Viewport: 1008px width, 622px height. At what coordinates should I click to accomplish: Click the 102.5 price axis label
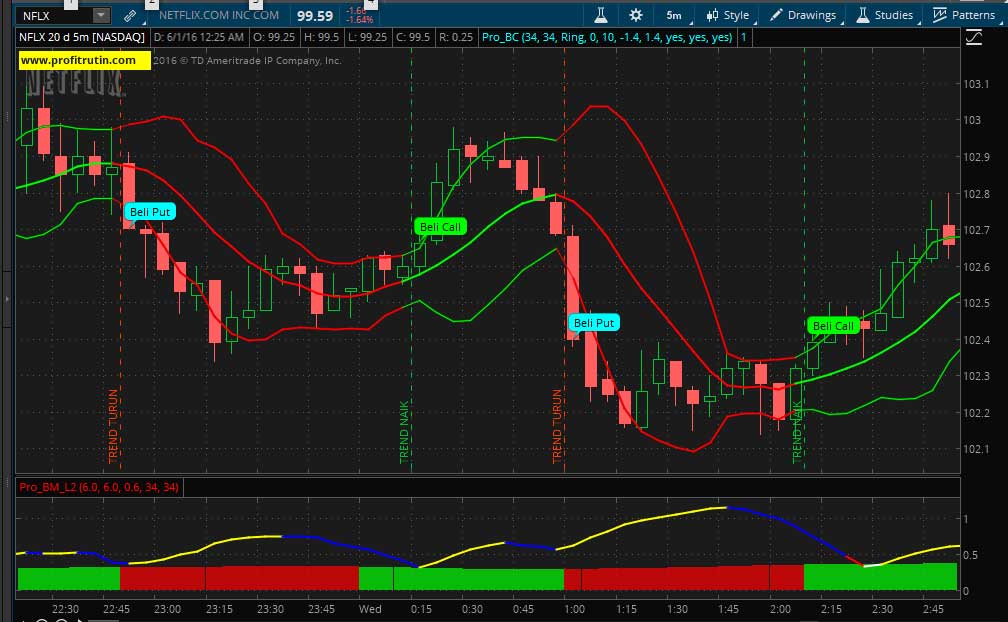tap(976, 303)
